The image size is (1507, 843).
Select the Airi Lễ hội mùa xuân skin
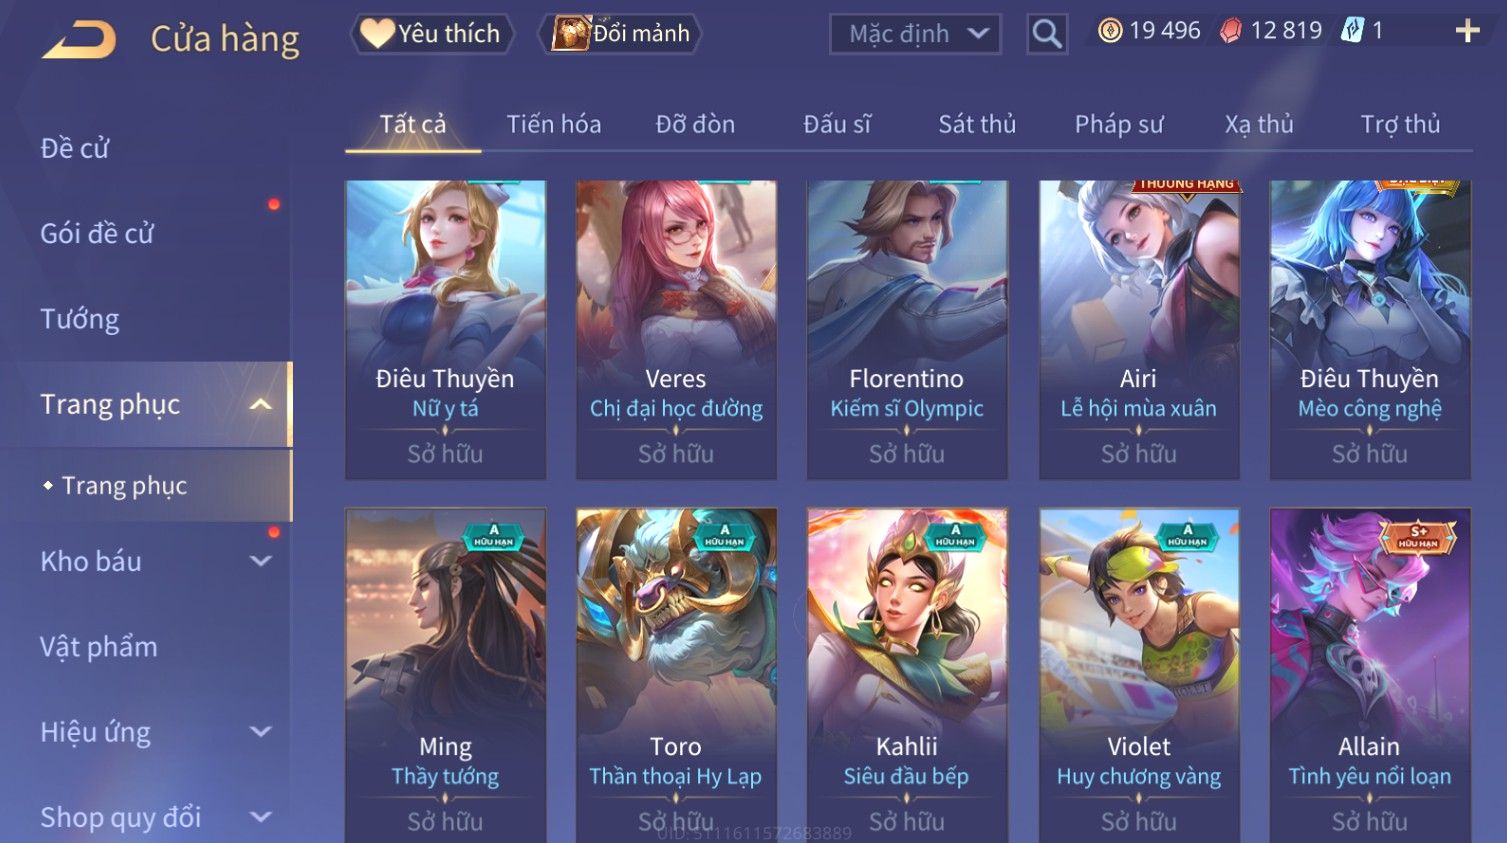click(x=1139, y=329)
